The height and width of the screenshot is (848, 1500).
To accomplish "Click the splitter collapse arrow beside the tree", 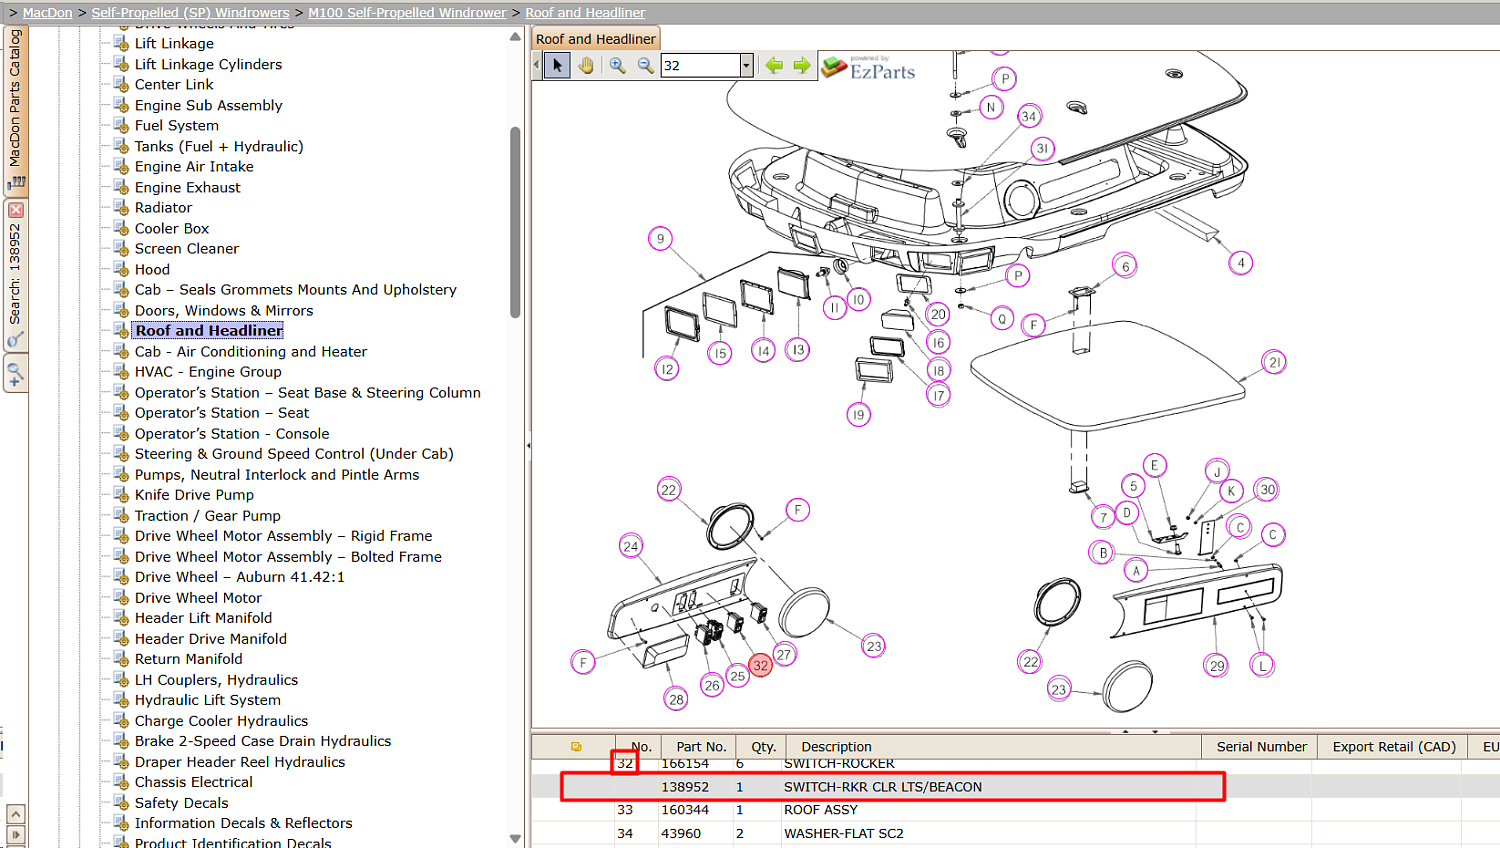I will click(528, 445).
